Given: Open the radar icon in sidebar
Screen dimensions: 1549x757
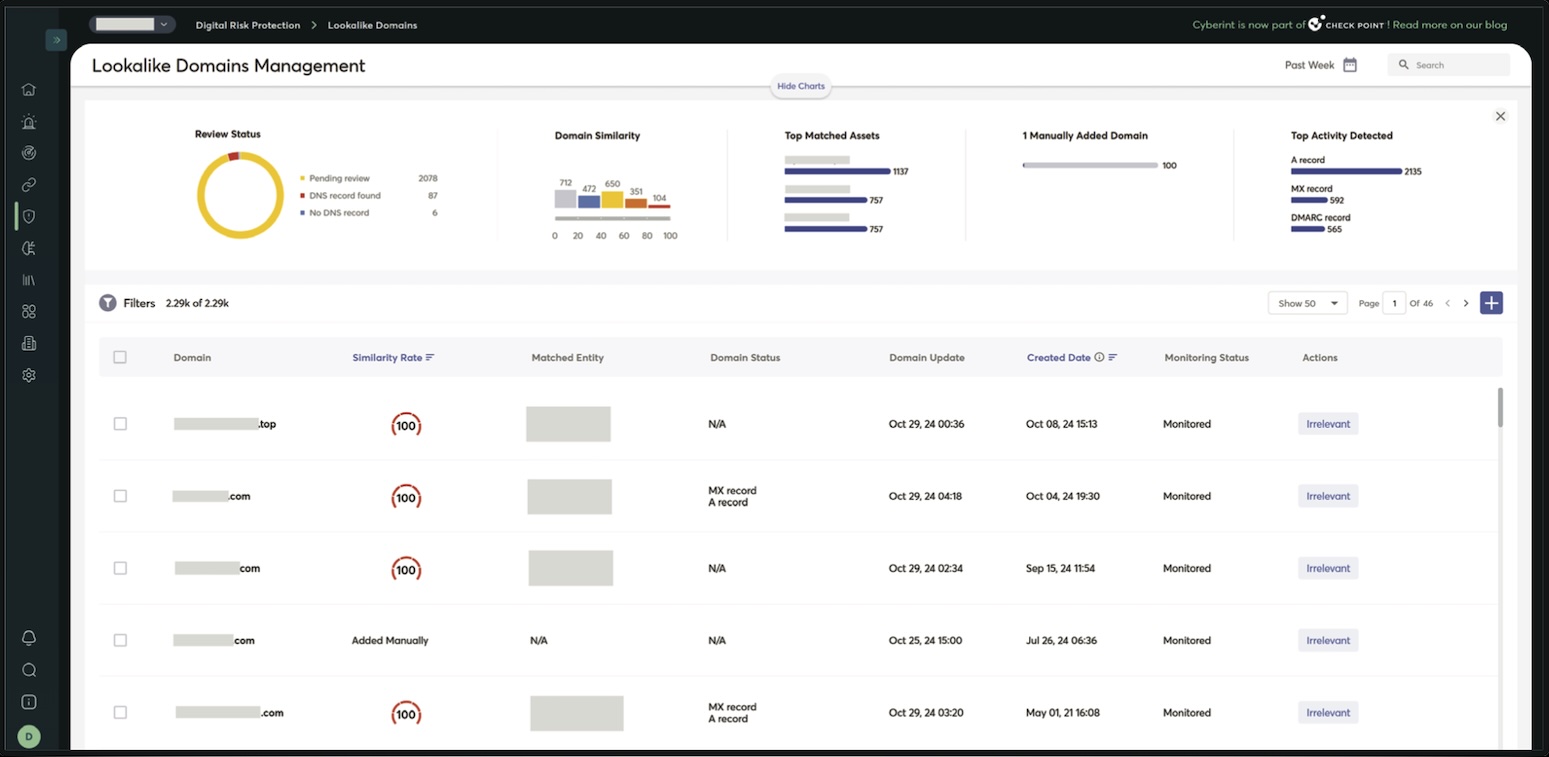Looking at the screenshot, I should point(29,153).
